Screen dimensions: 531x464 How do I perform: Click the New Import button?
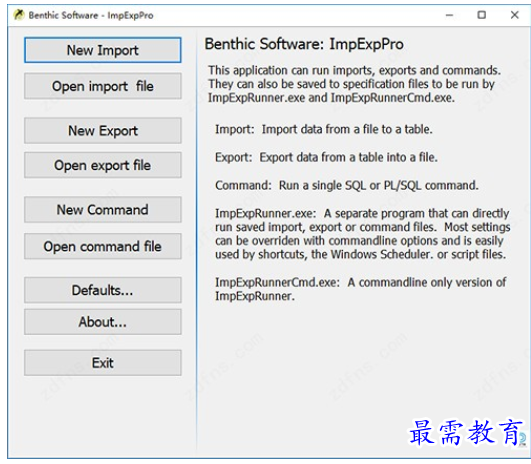coord(103,50)
